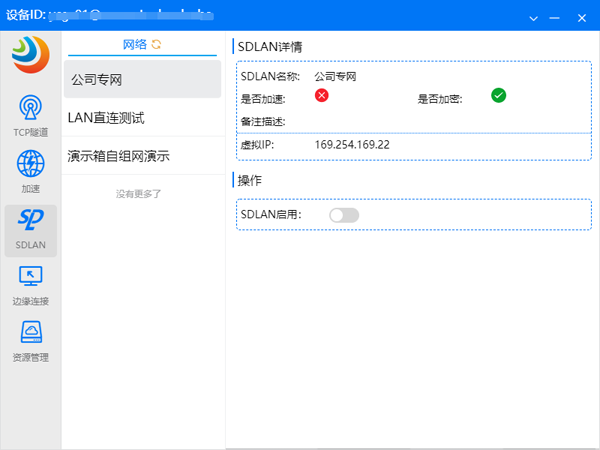The image size is (600, 450).
Task: Switch to the 网络 tab
Action: [134, 44]
